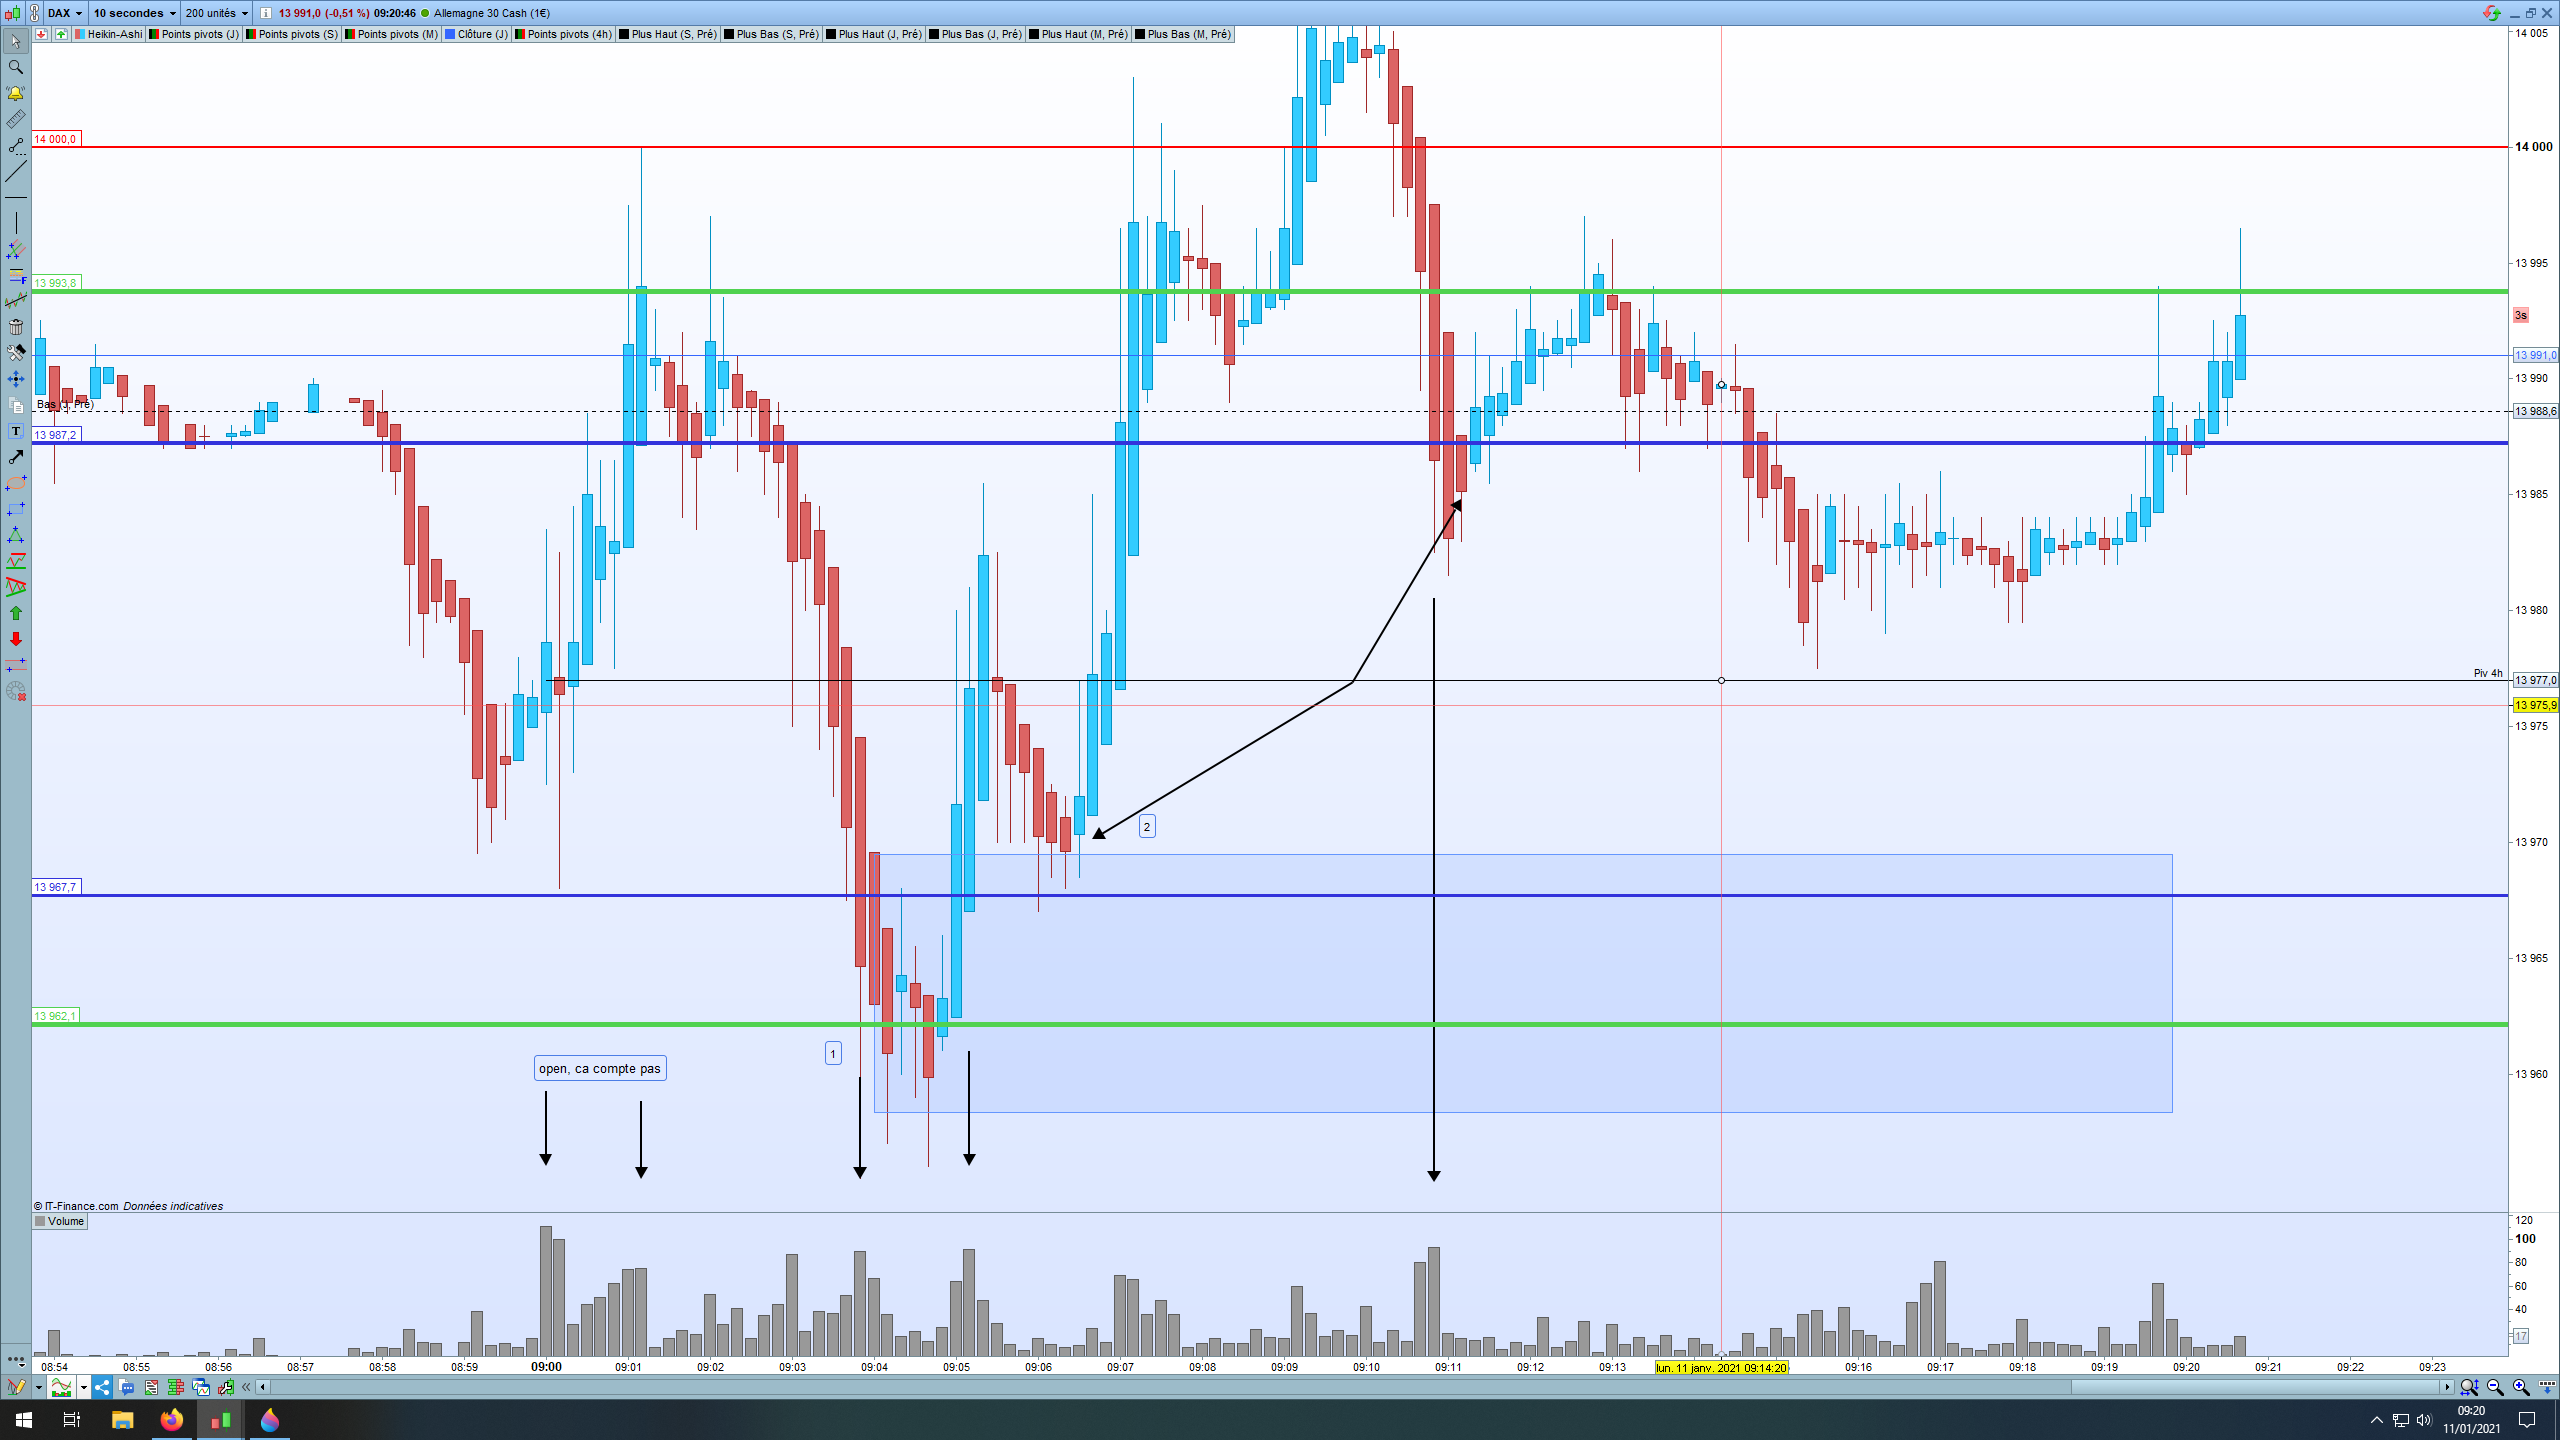The width and height of the screenshot is (2560, 1440).
Task: Open the DAX instrument dropdown
Action: tap(66, 13)
